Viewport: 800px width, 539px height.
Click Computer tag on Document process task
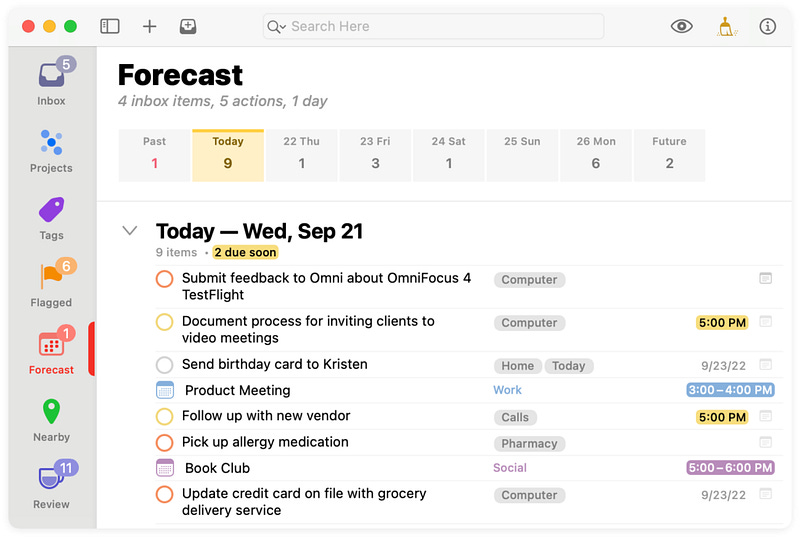coord(529,323)
